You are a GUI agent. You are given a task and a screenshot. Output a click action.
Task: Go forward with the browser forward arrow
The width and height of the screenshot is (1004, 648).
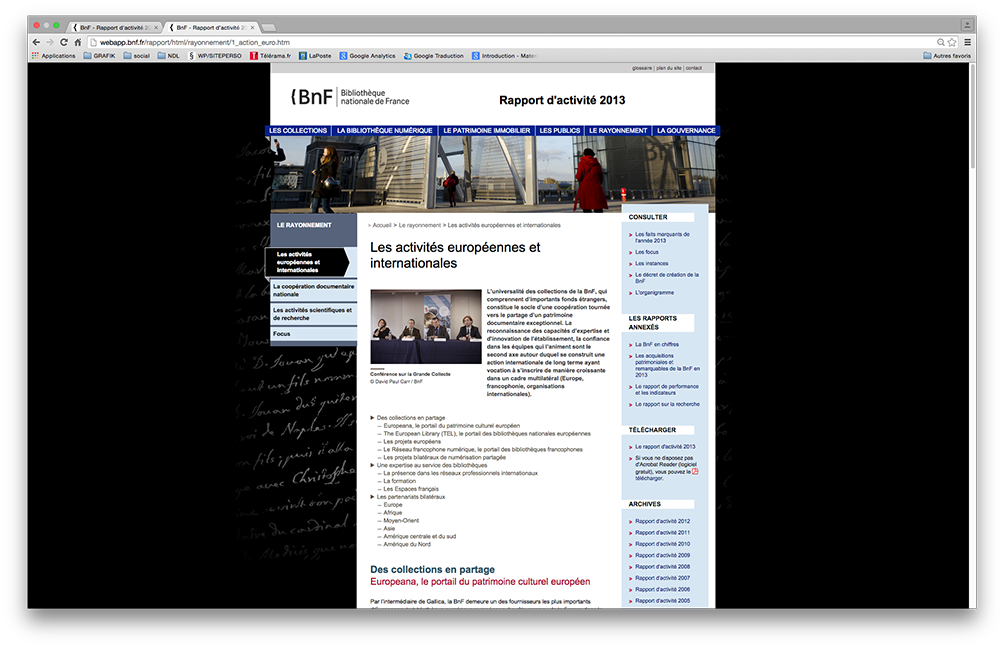click(50, 42)
